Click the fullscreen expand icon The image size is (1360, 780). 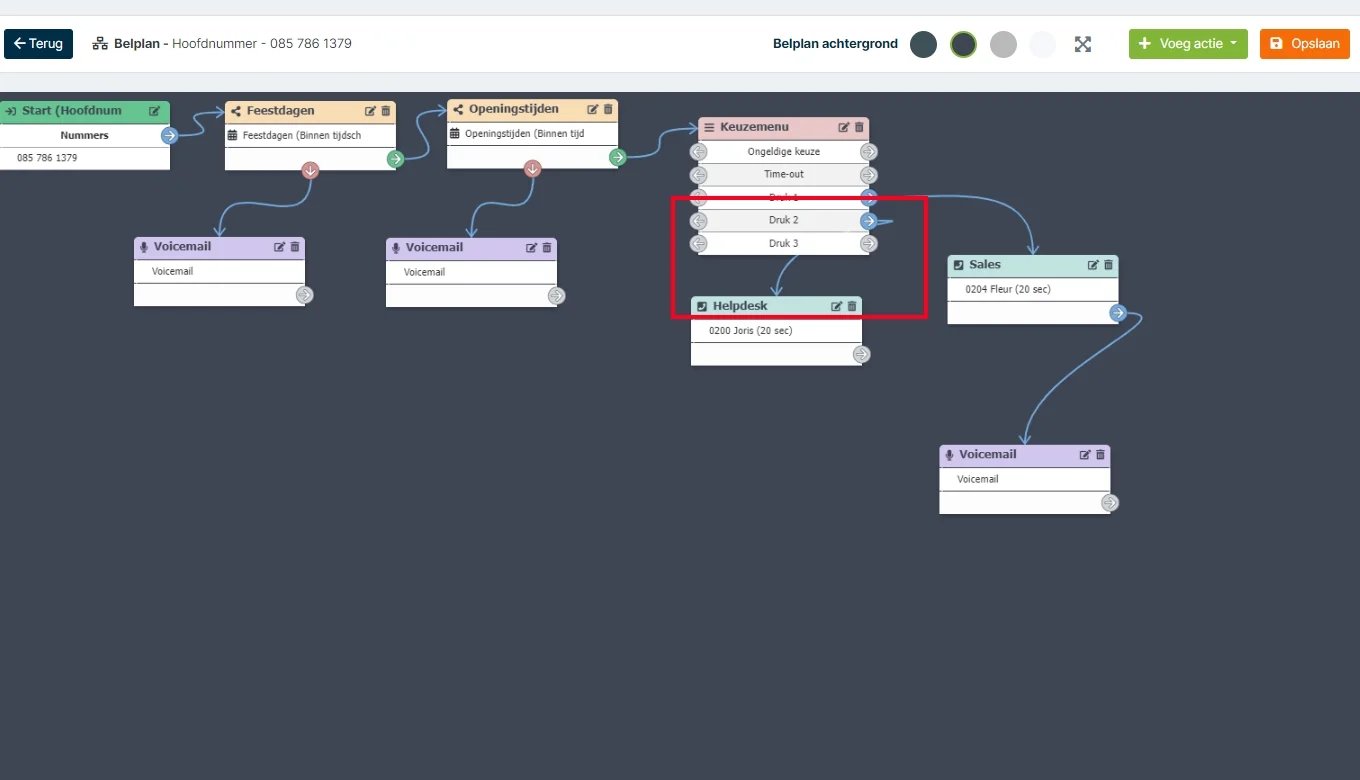pyautogui.click(x=1083, y=44)
